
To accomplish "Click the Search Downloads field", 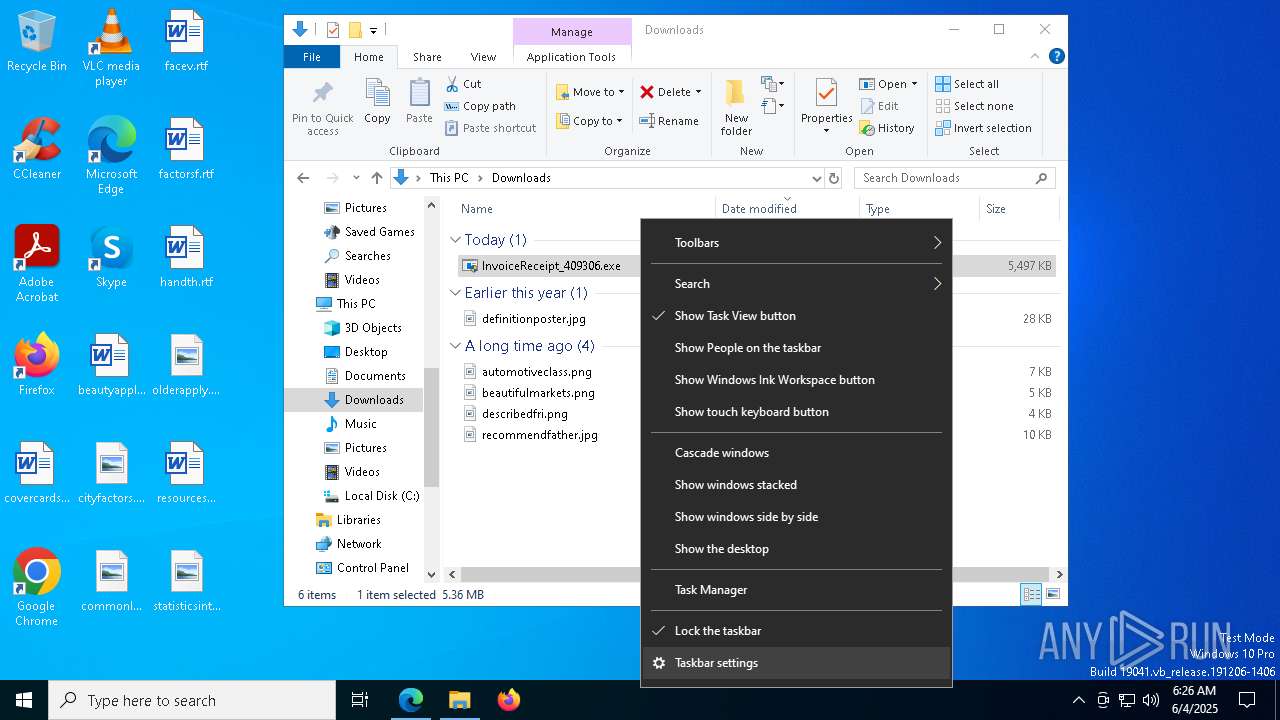I will coord(955,178).
